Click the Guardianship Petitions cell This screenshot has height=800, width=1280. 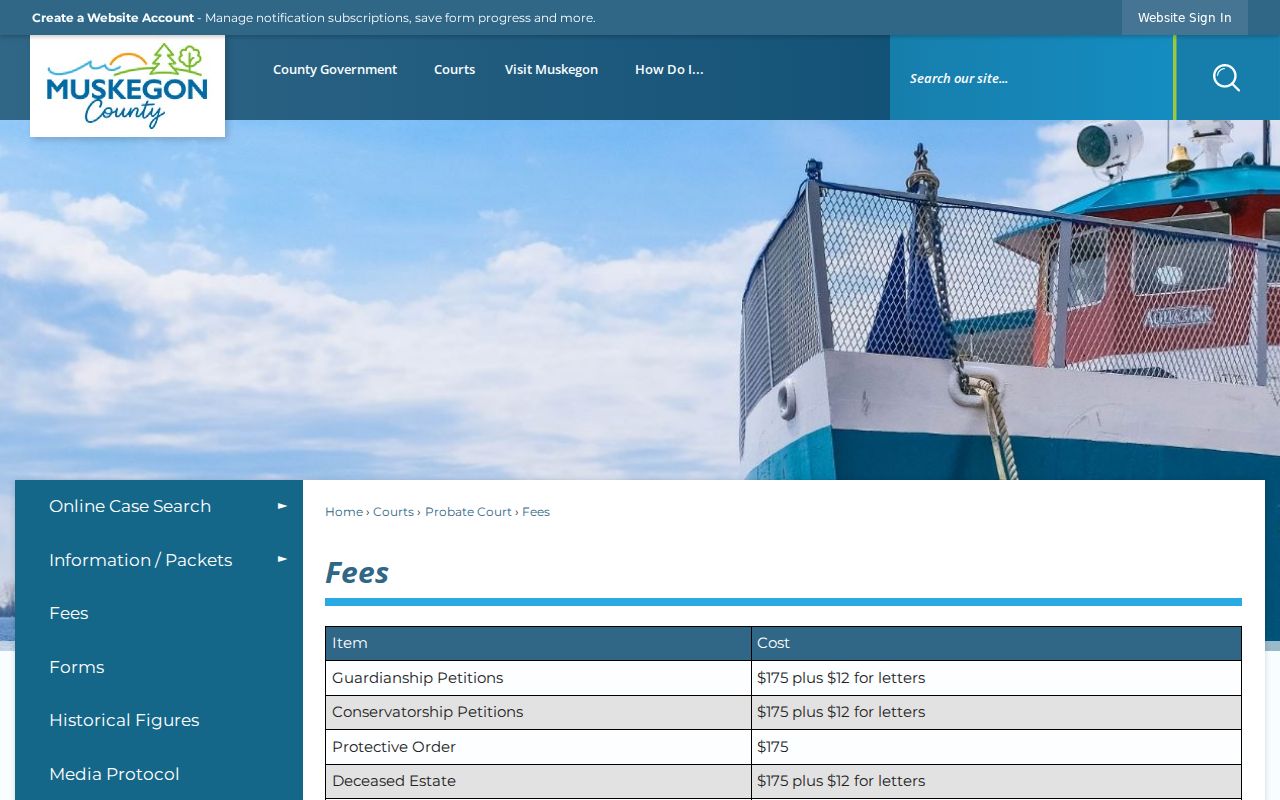(538, 678)
